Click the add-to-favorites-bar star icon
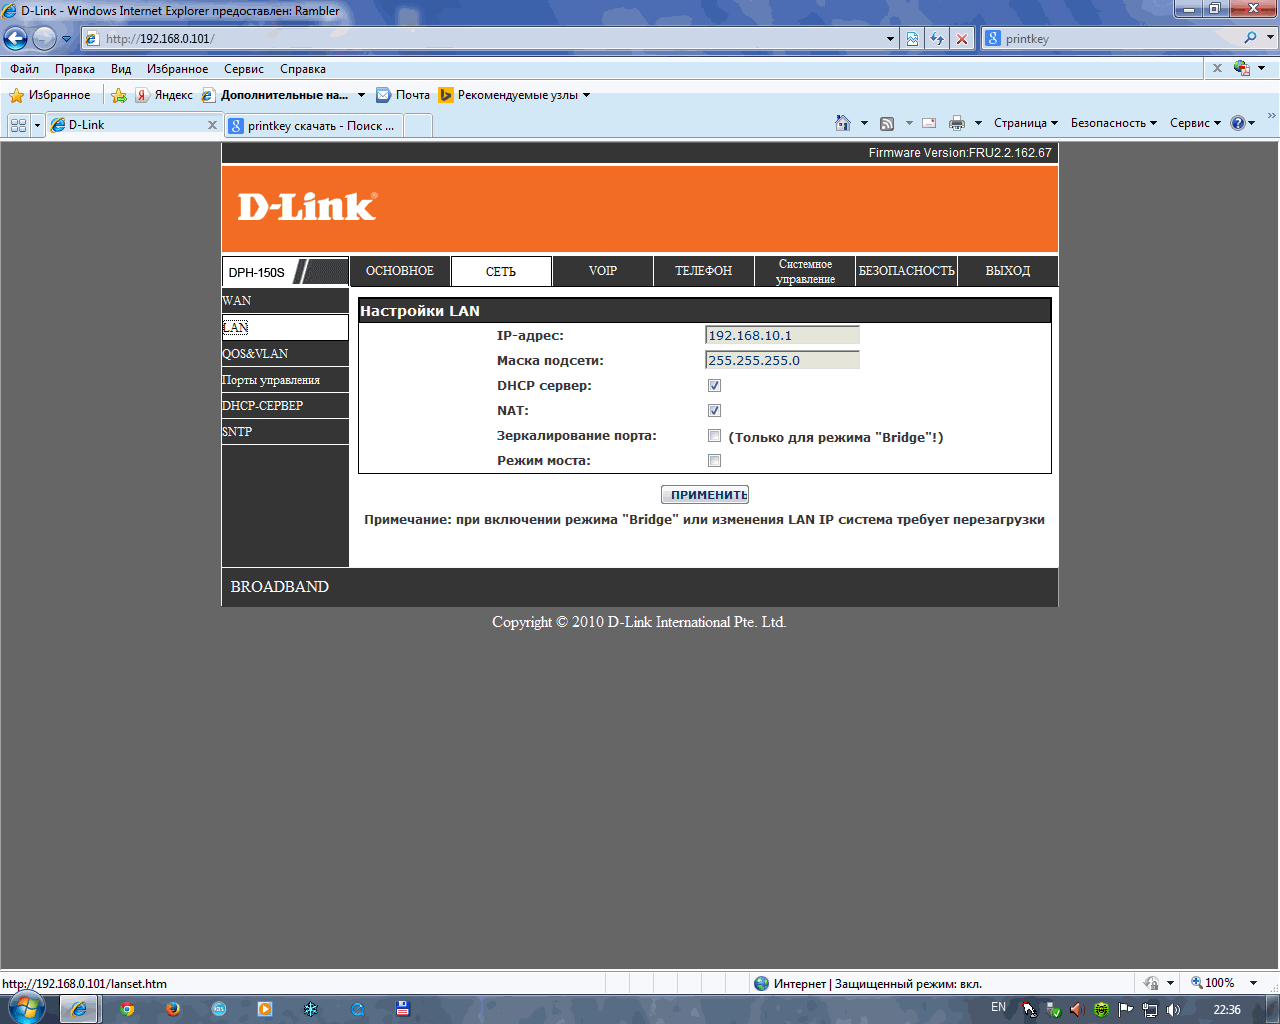The width and height of the screenshot is (1280, 1024). [x=119, y=95]
